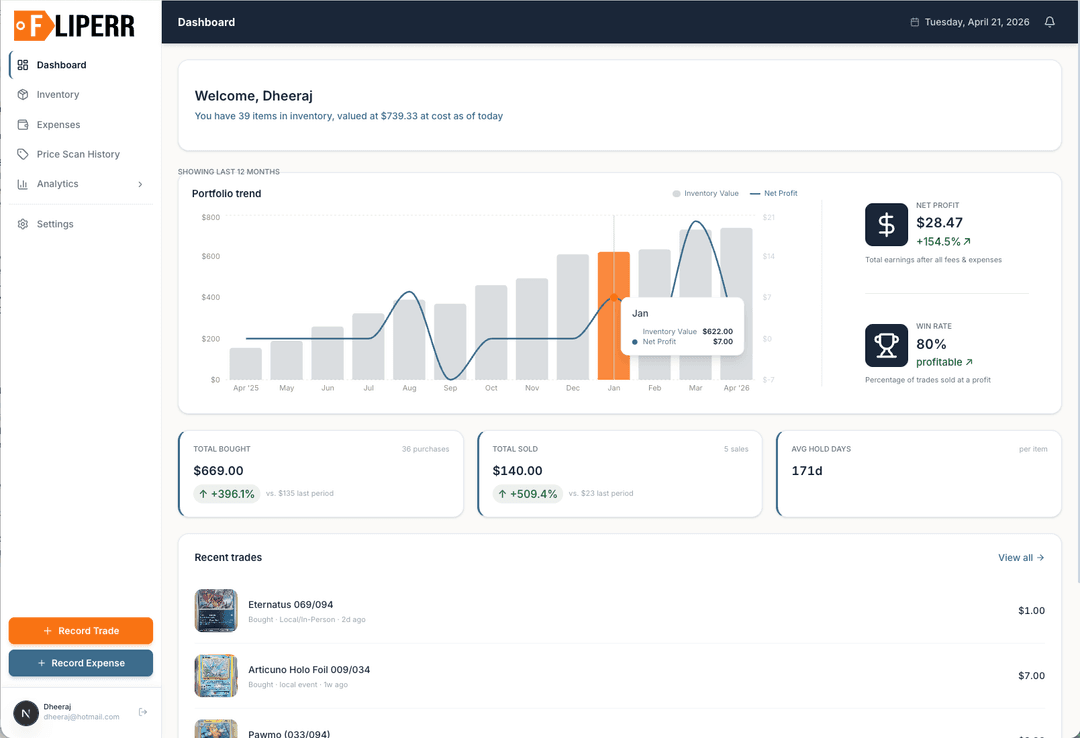1080x738 pixels.
Task: Click the Price Scan History tag icon
Action: (x=23, y=154)
